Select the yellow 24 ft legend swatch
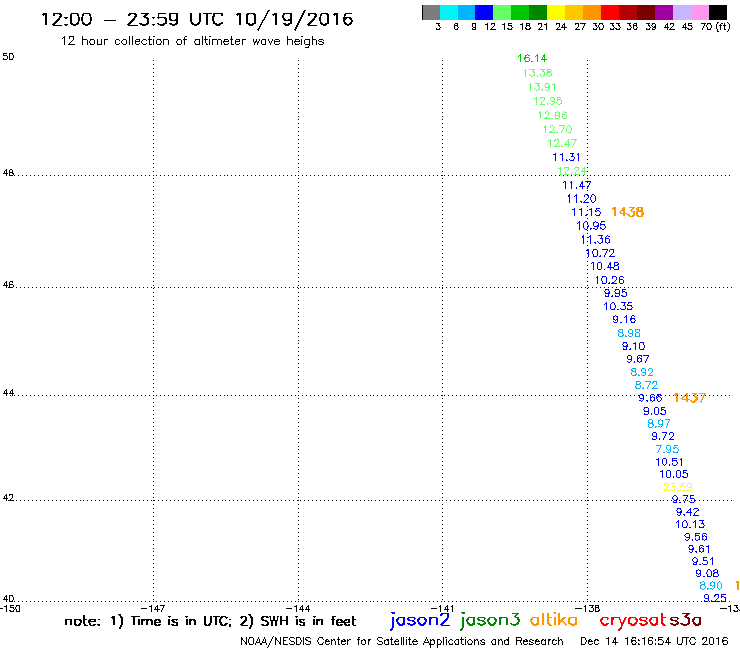The width and height of the screenshot is (740, 650). (x=556, y=12)
